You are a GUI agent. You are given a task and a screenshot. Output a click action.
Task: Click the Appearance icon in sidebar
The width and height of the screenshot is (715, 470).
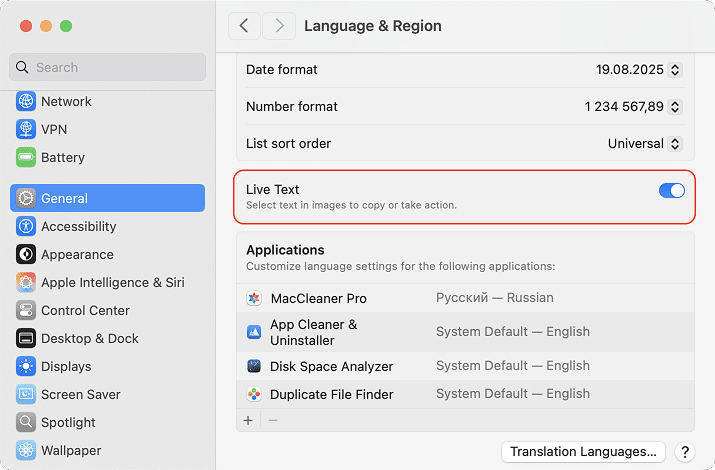26,254
